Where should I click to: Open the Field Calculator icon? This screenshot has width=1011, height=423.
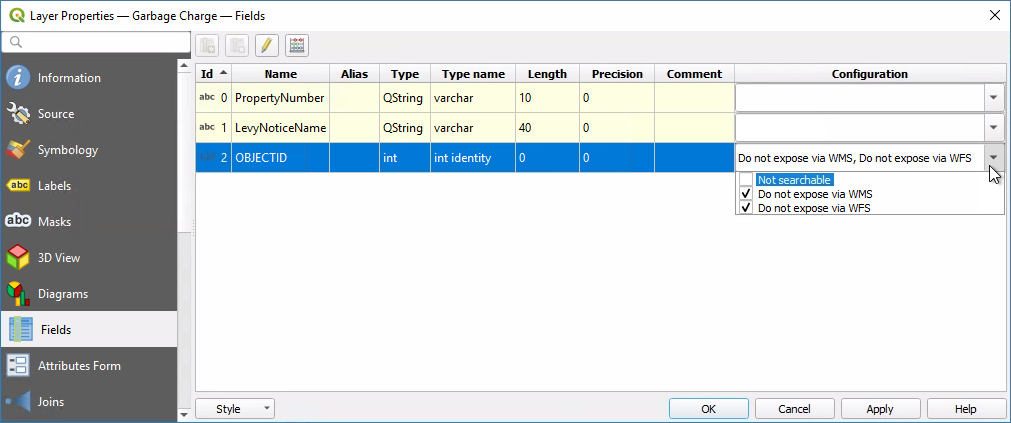pyautogui.click(x=296, y=45)
